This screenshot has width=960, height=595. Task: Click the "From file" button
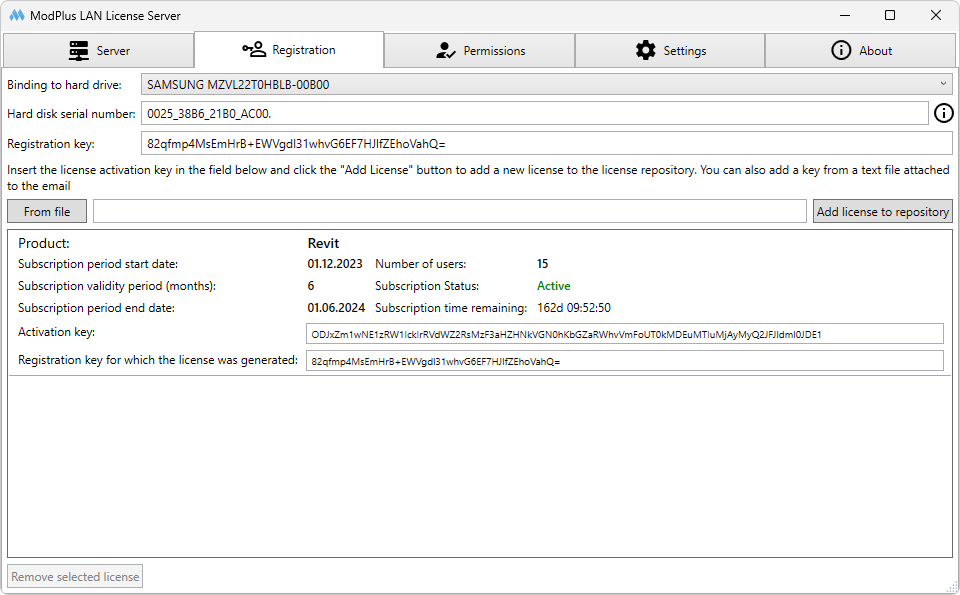(x=47, y=211)
